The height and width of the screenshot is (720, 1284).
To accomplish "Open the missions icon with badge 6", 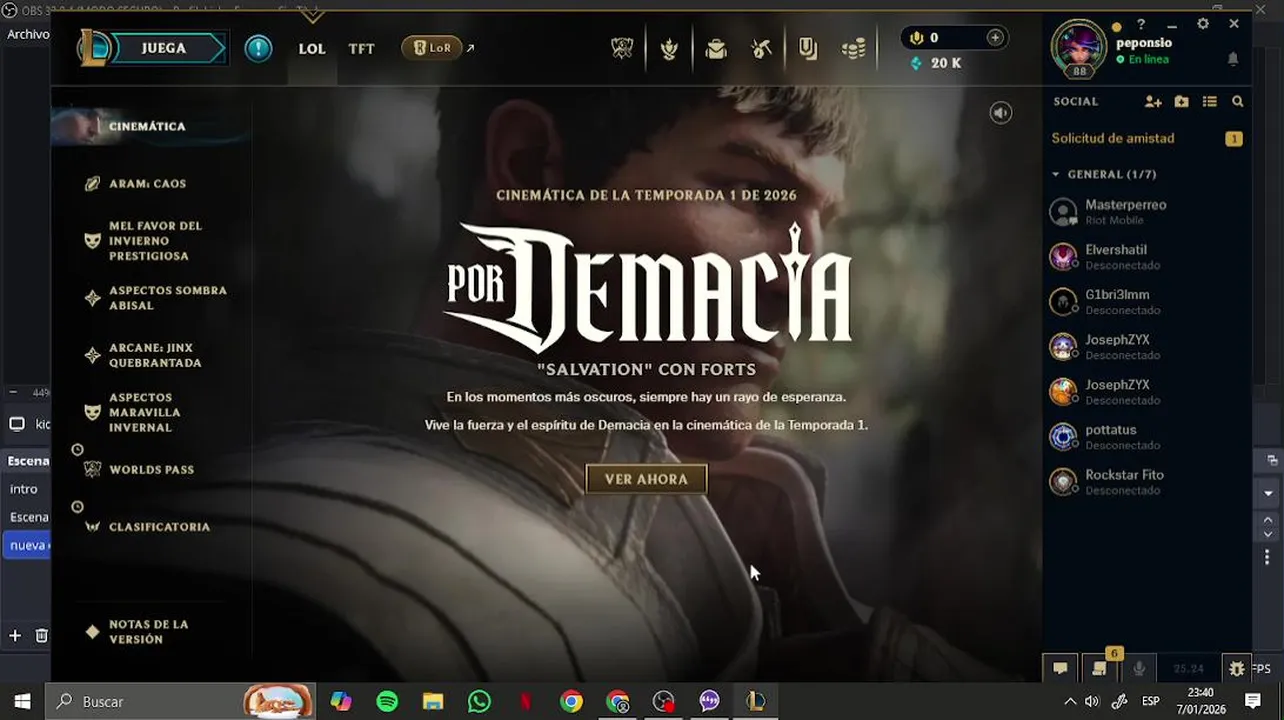I will pos(1100,667).
